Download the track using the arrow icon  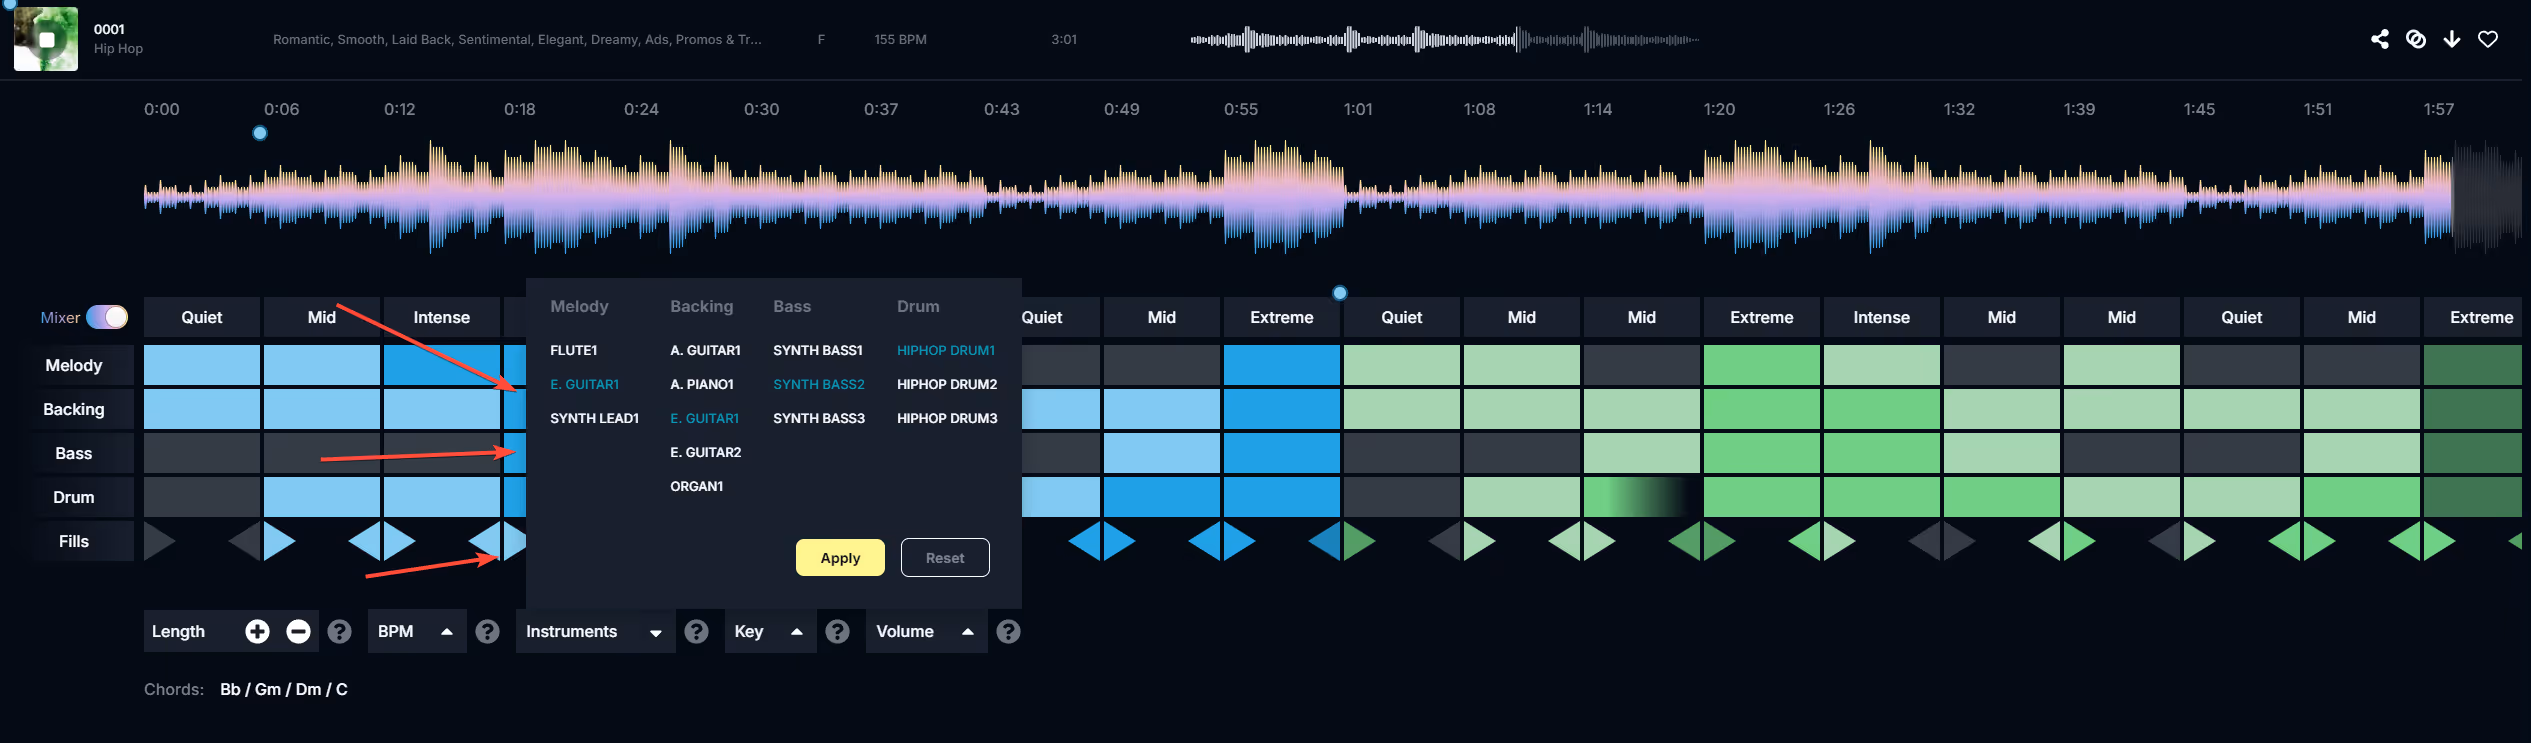2452,39
